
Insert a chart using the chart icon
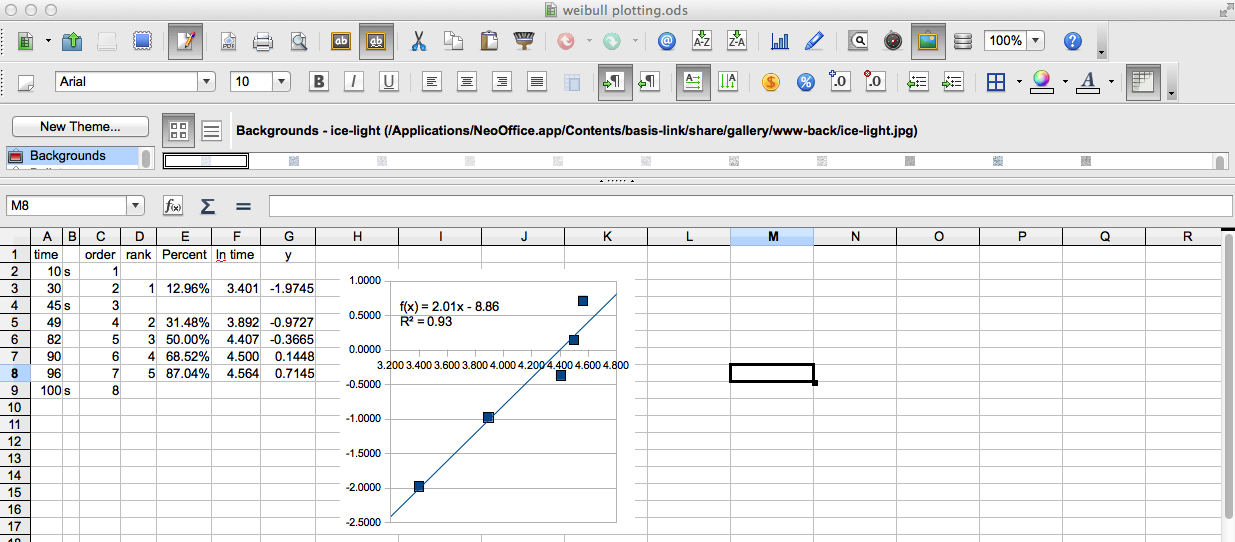(780, 42)
